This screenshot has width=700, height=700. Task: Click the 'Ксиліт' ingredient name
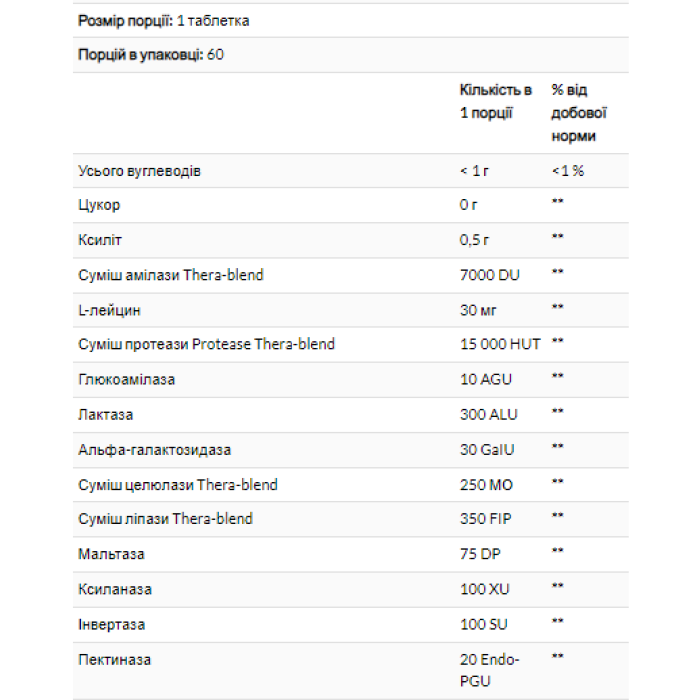coord(100,240)
